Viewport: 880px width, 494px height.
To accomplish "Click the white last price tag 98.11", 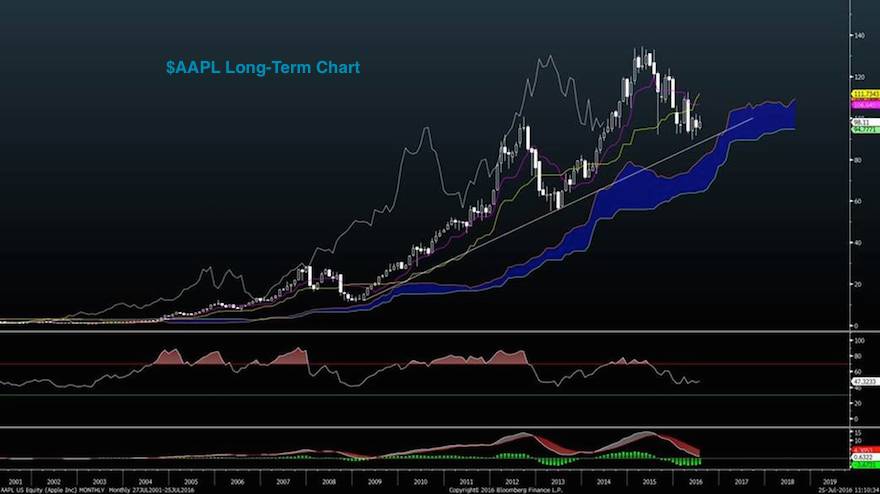I will 865,122.
